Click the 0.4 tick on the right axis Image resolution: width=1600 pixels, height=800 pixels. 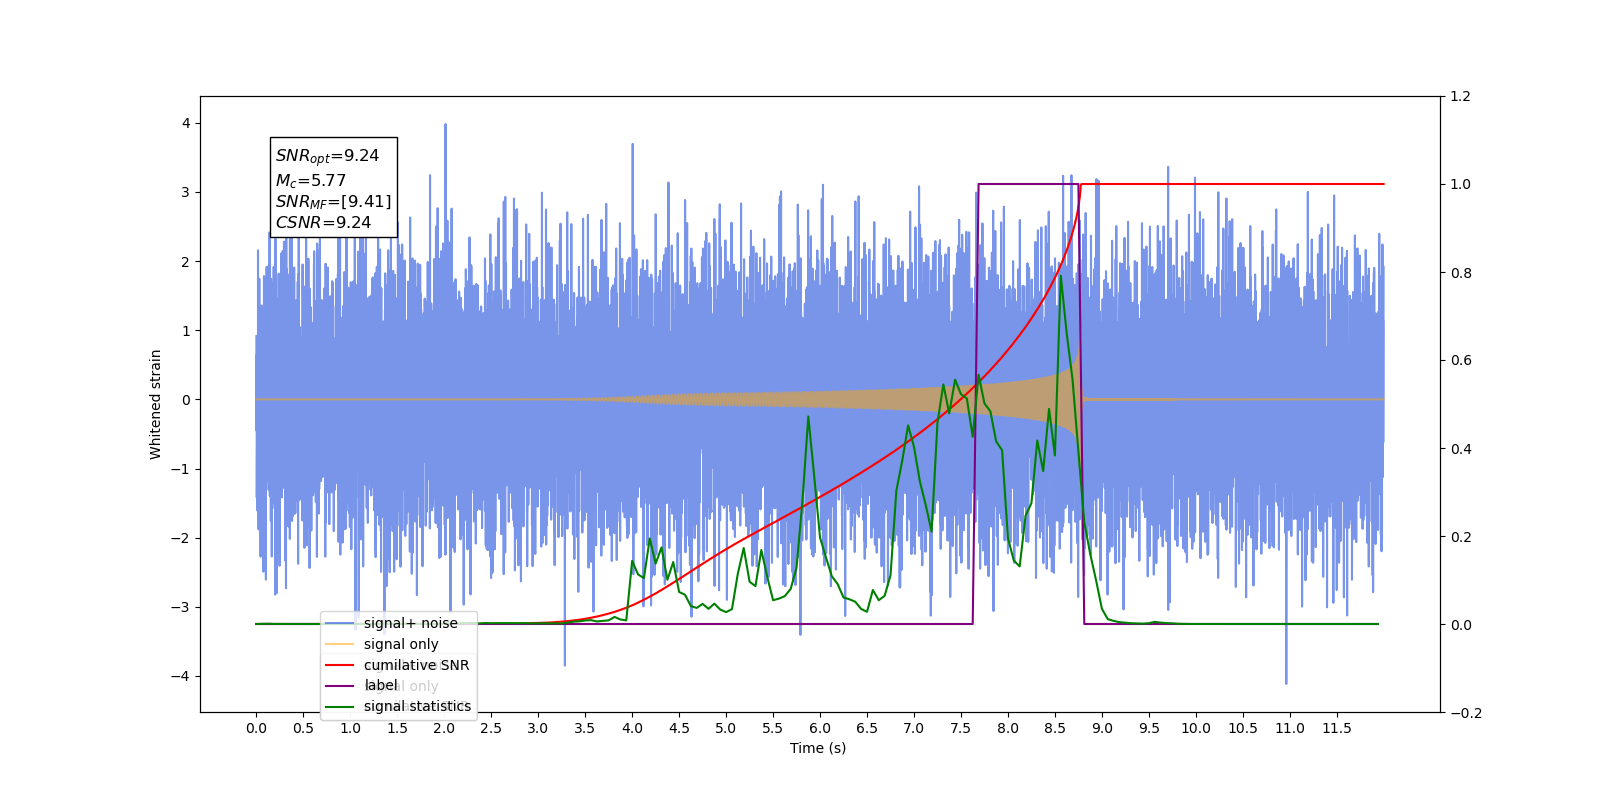click(x=1460, y=449)
